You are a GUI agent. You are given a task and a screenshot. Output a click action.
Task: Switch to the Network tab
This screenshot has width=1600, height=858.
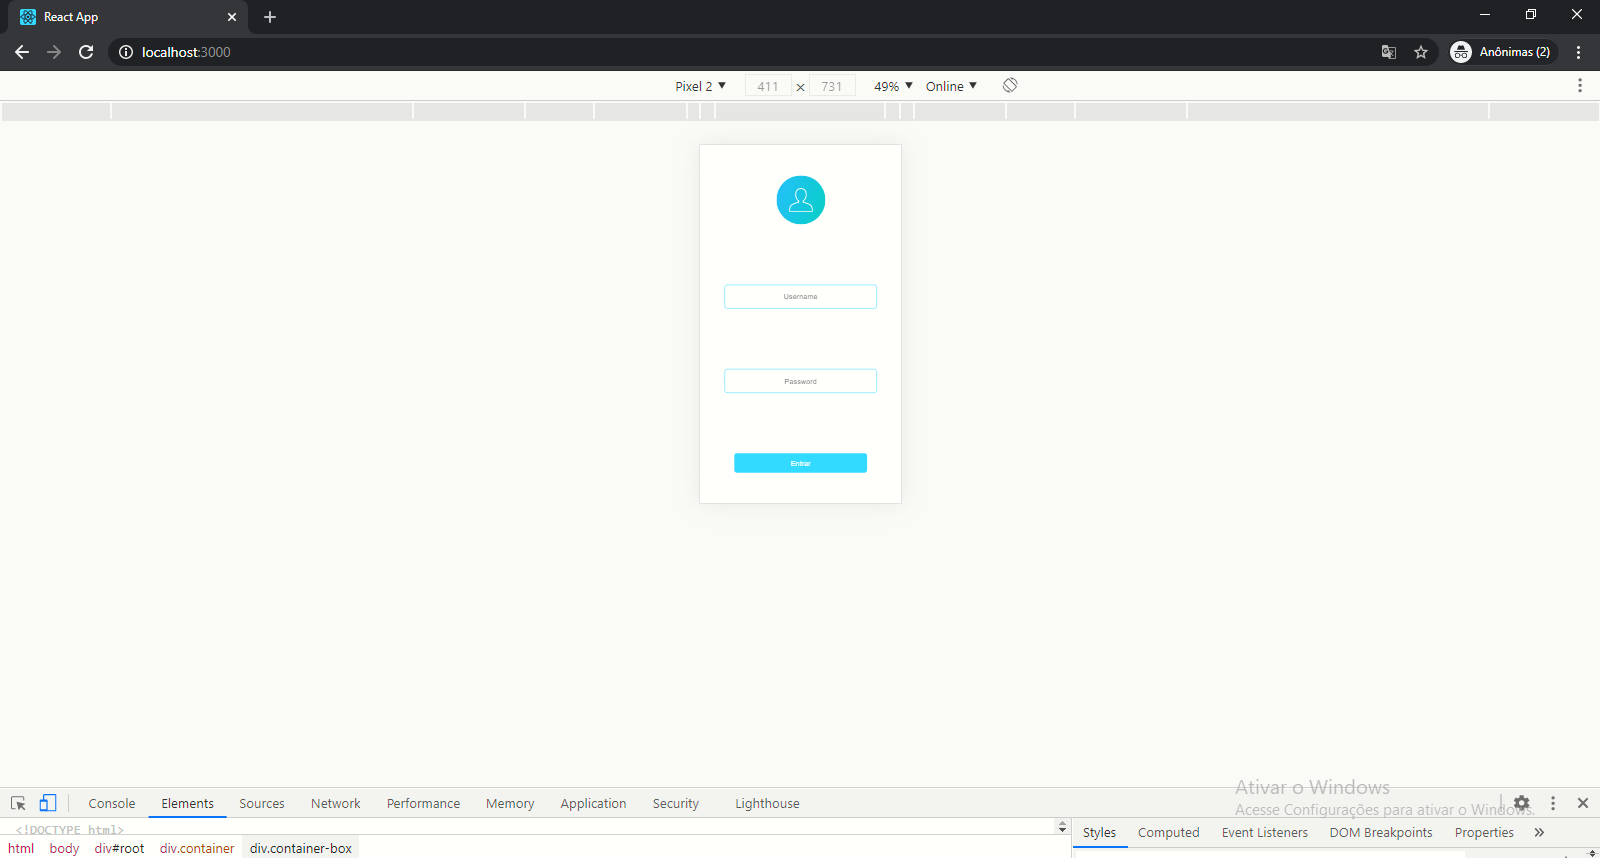(x=335, y=803)
